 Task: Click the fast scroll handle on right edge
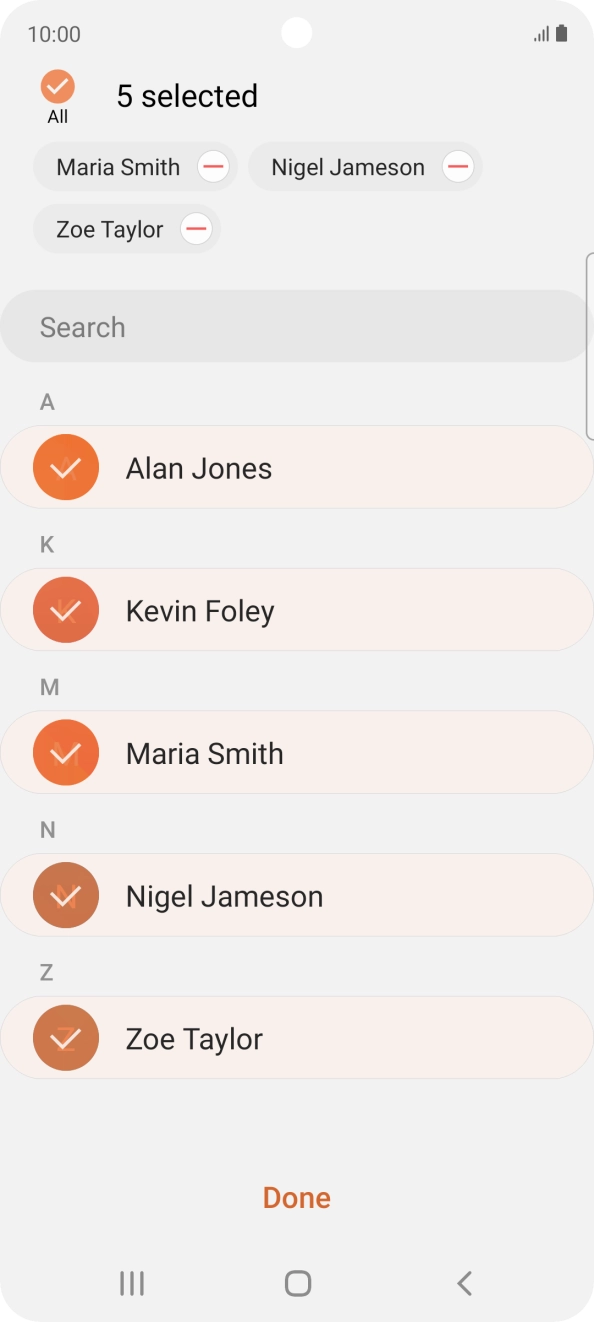[590, 346]
